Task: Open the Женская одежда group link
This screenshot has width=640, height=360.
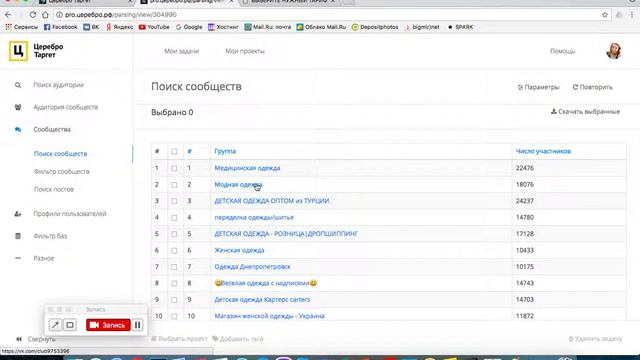Action: coord(239,250)
